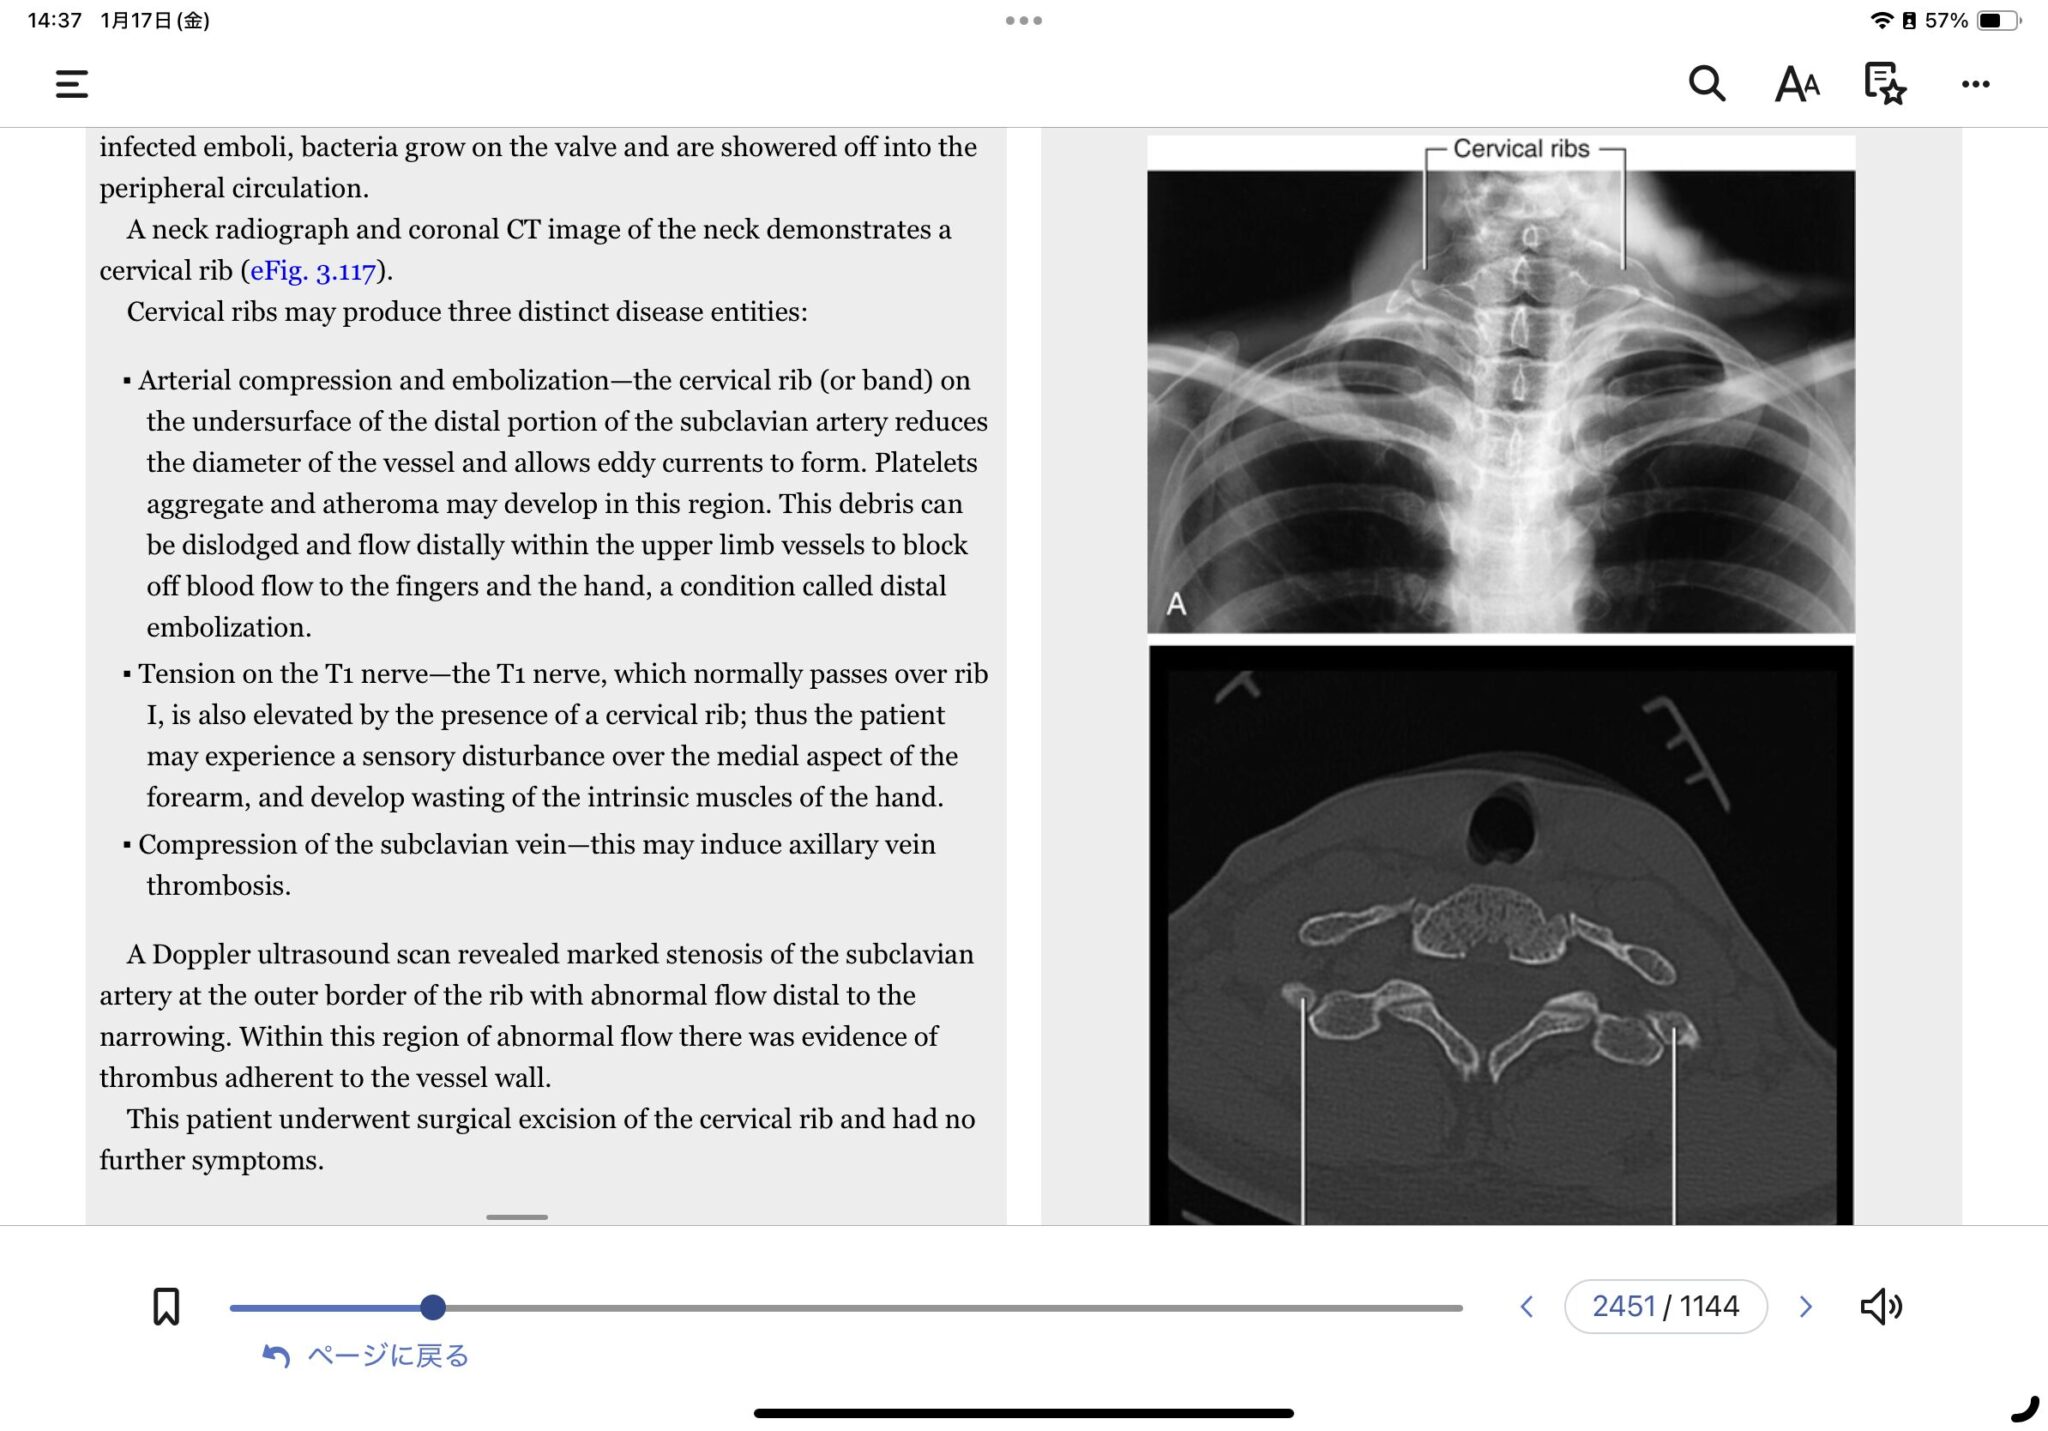
Task: Click the reading progress slider handle
Action: (x=432, y=1307)
